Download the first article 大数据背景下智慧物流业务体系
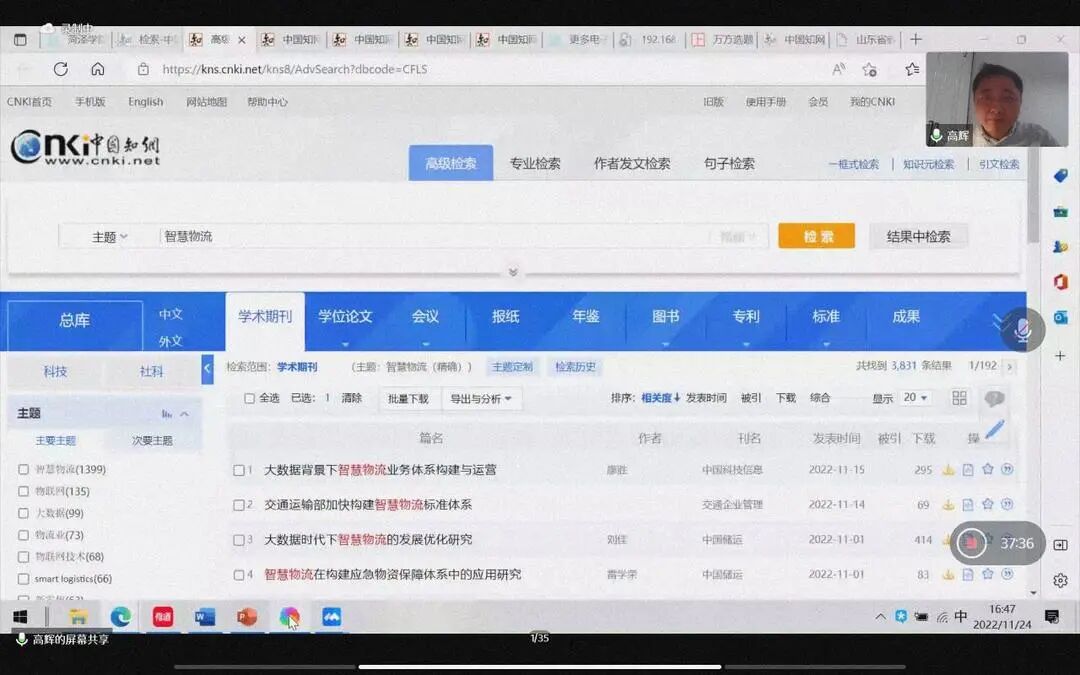Viewport: 1080px width, 675px height. pos(948,470)
